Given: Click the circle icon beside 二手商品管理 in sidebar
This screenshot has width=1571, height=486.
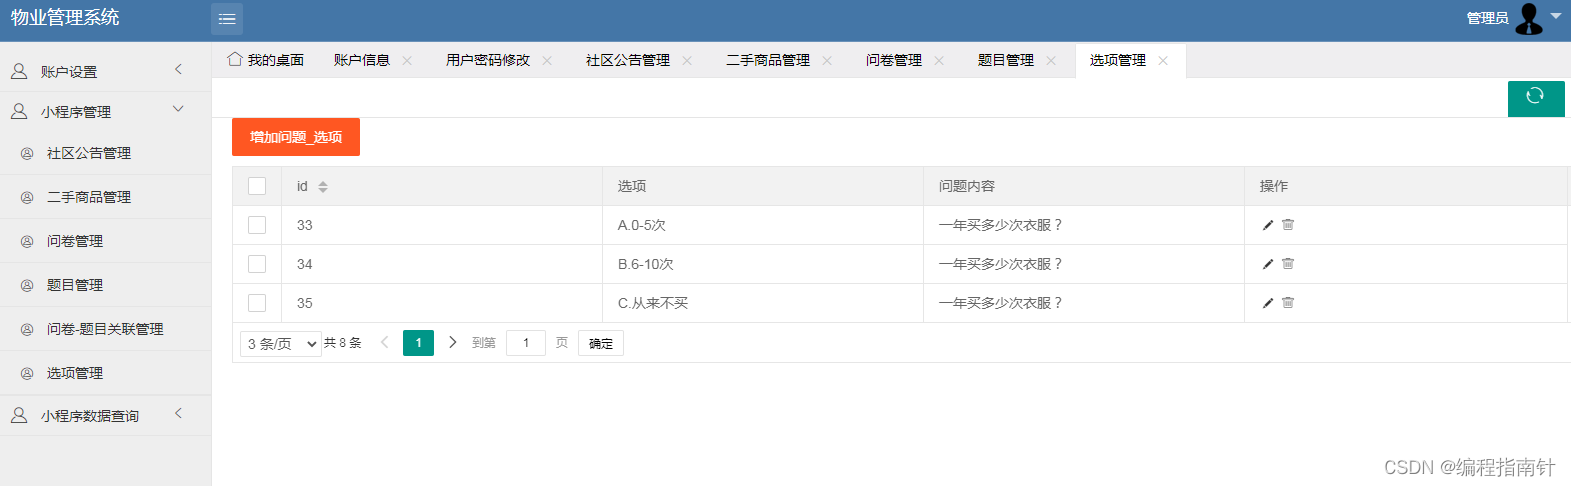Looking at the screenshot, I should coord(27,198).
